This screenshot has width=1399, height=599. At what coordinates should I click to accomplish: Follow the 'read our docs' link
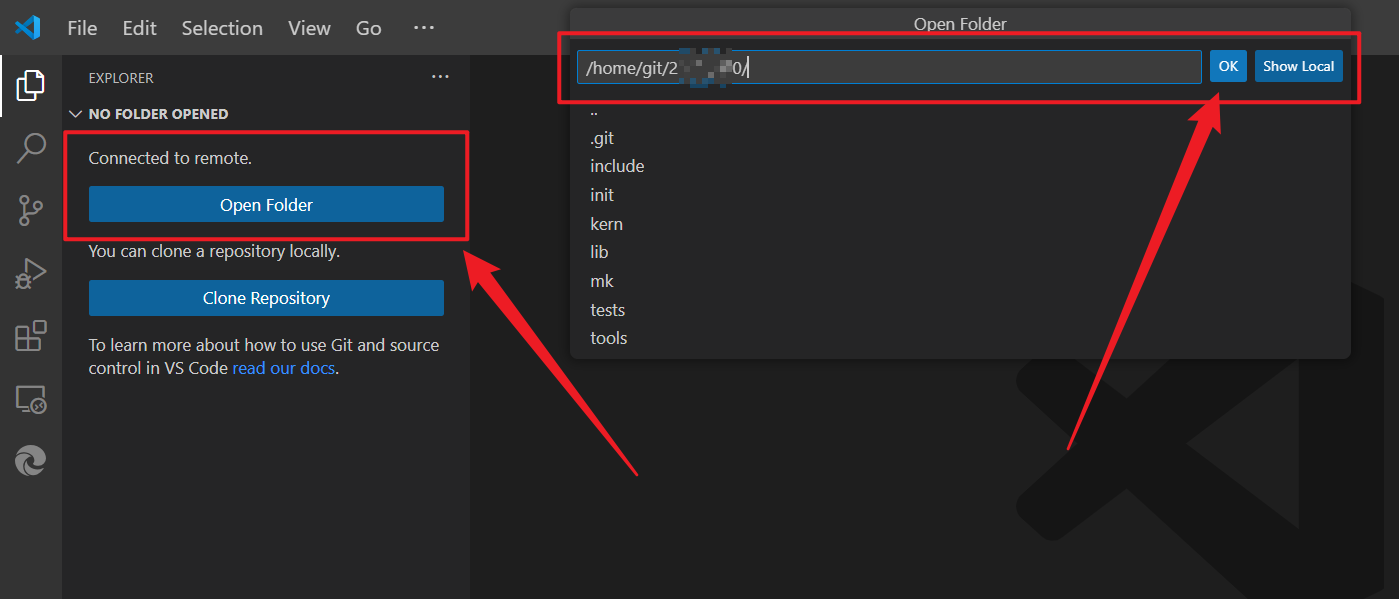pyautogui.click(x=285, y=368)
